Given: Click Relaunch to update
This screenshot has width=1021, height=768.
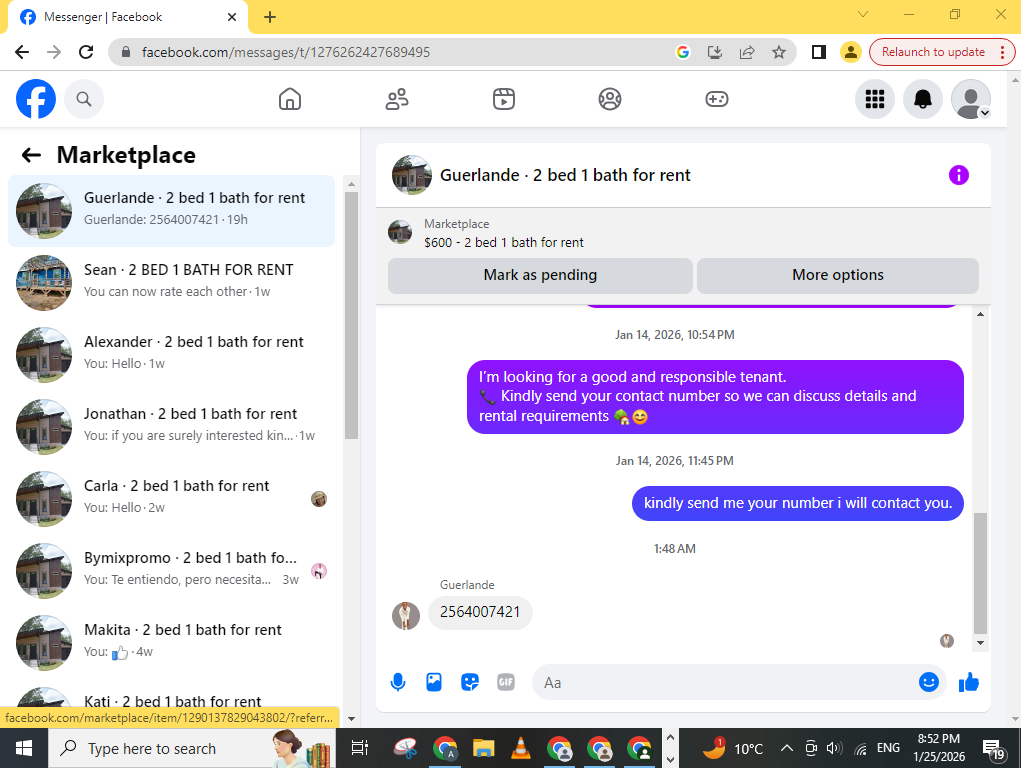Looking at the screenshot, I should point(933,52).
